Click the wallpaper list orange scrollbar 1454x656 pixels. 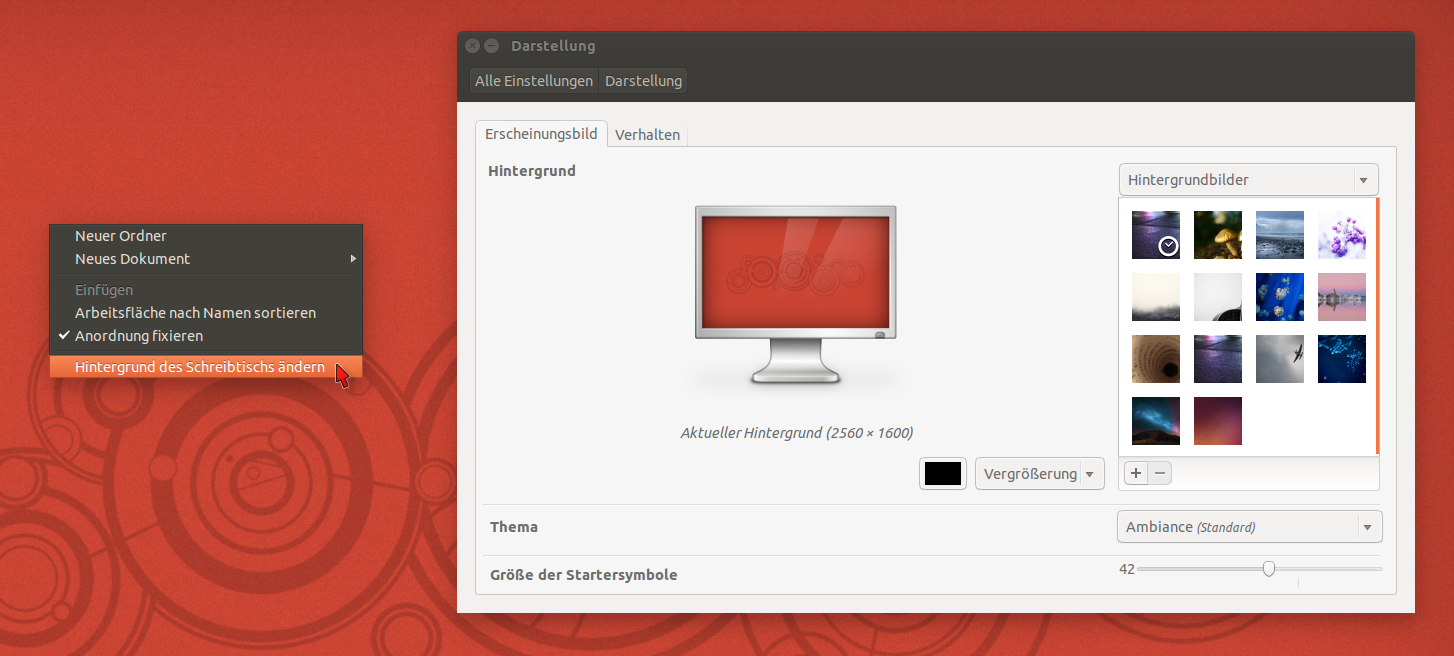coord(1377,325)
